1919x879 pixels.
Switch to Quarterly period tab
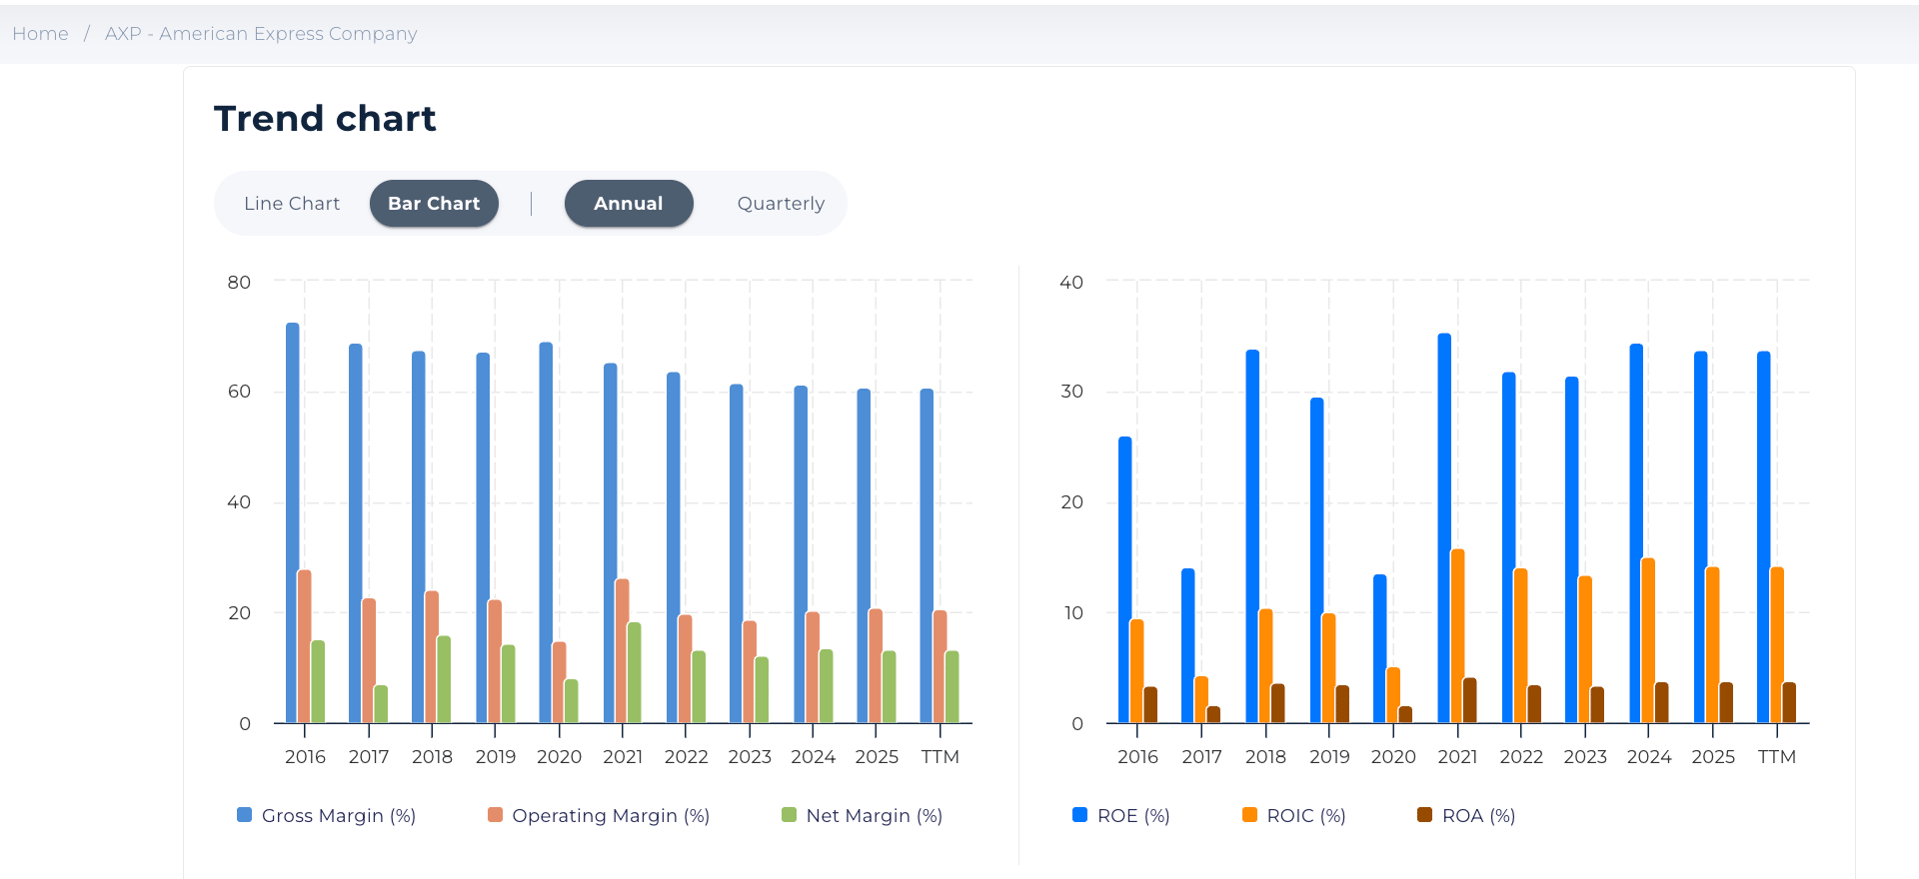click(x=780, y=204)
